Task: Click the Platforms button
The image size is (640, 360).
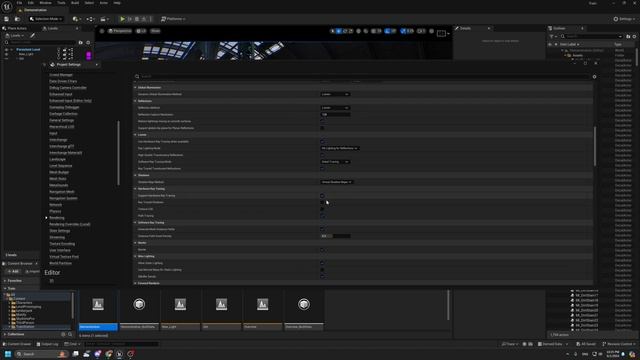Action: click(173, 19)
